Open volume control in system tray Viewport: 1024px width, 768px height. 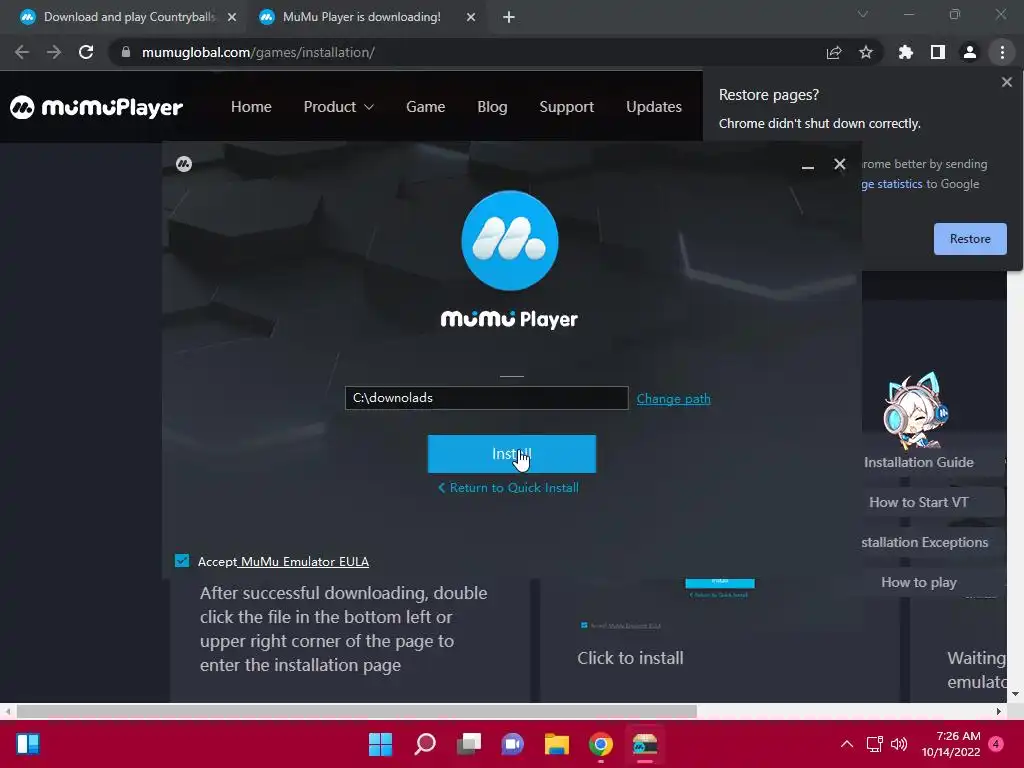pos(899,744)
